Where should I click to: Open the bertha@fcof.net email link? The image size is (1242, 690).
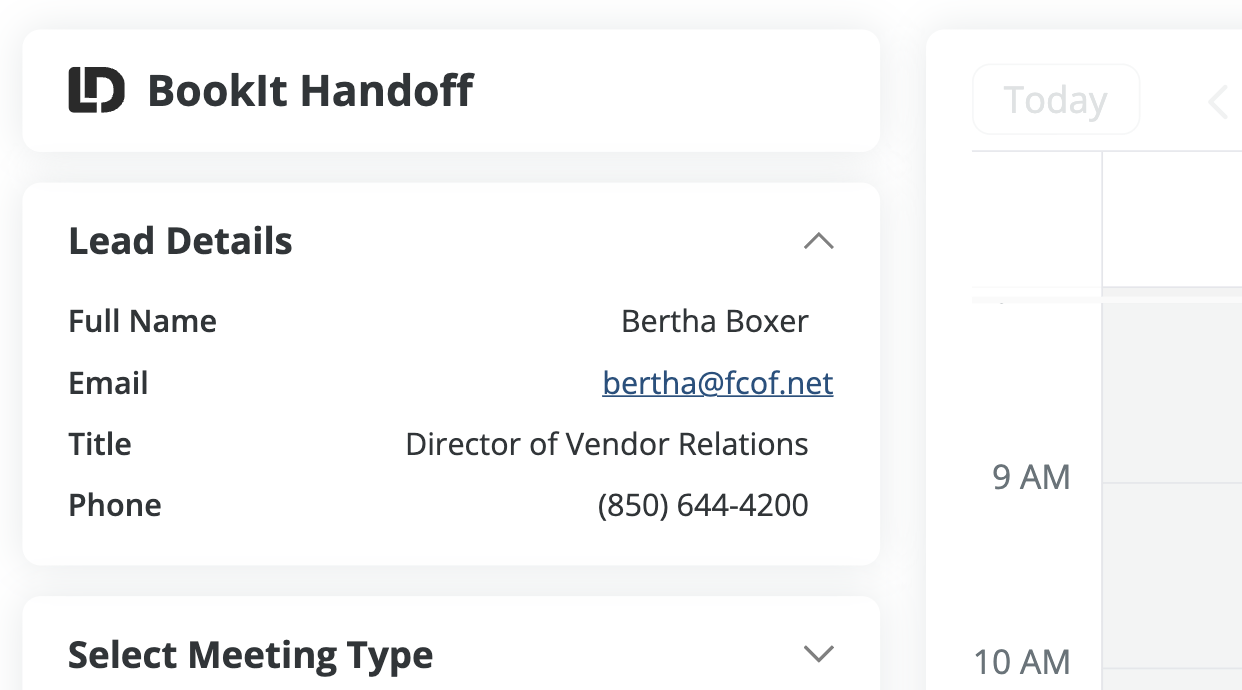[717, 384]
